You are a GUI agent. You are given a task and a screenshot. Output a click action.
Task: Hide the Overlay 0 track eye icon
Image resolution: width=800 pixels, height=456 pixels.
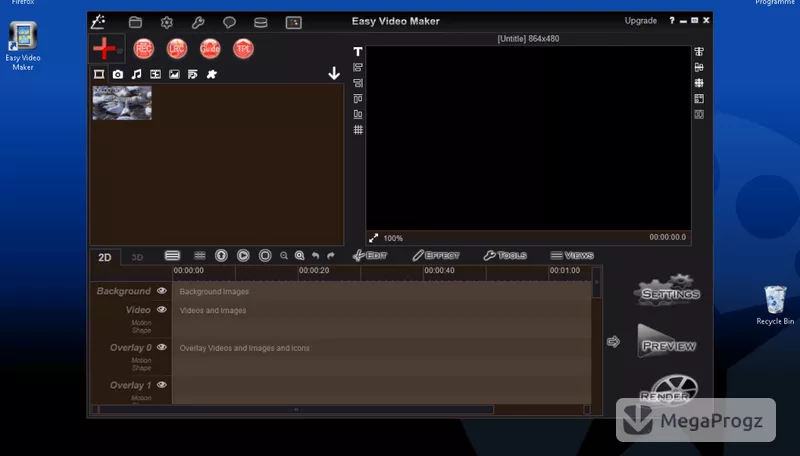(162, 347)
